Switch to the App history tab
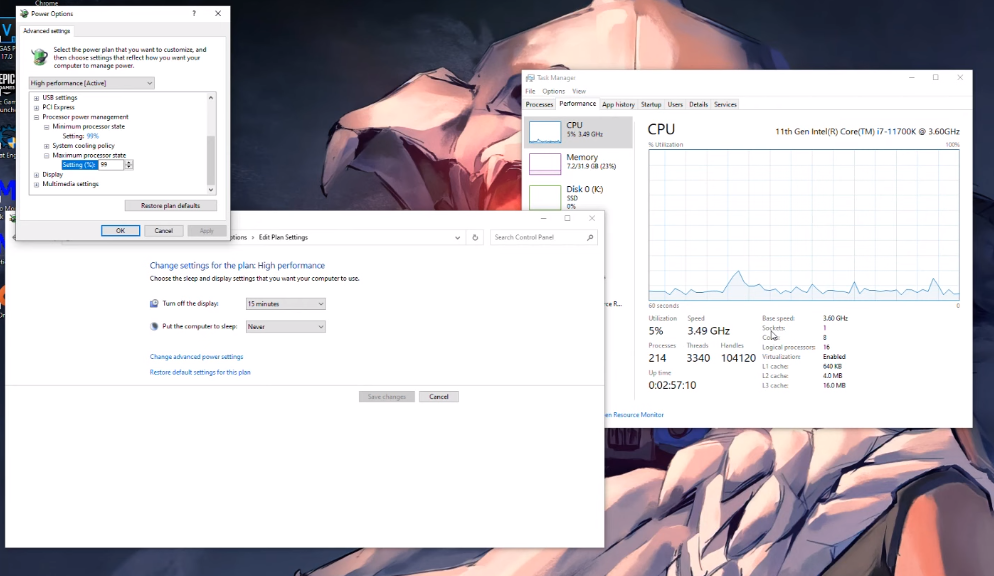 pyautogui.click(x=618, y=105)
